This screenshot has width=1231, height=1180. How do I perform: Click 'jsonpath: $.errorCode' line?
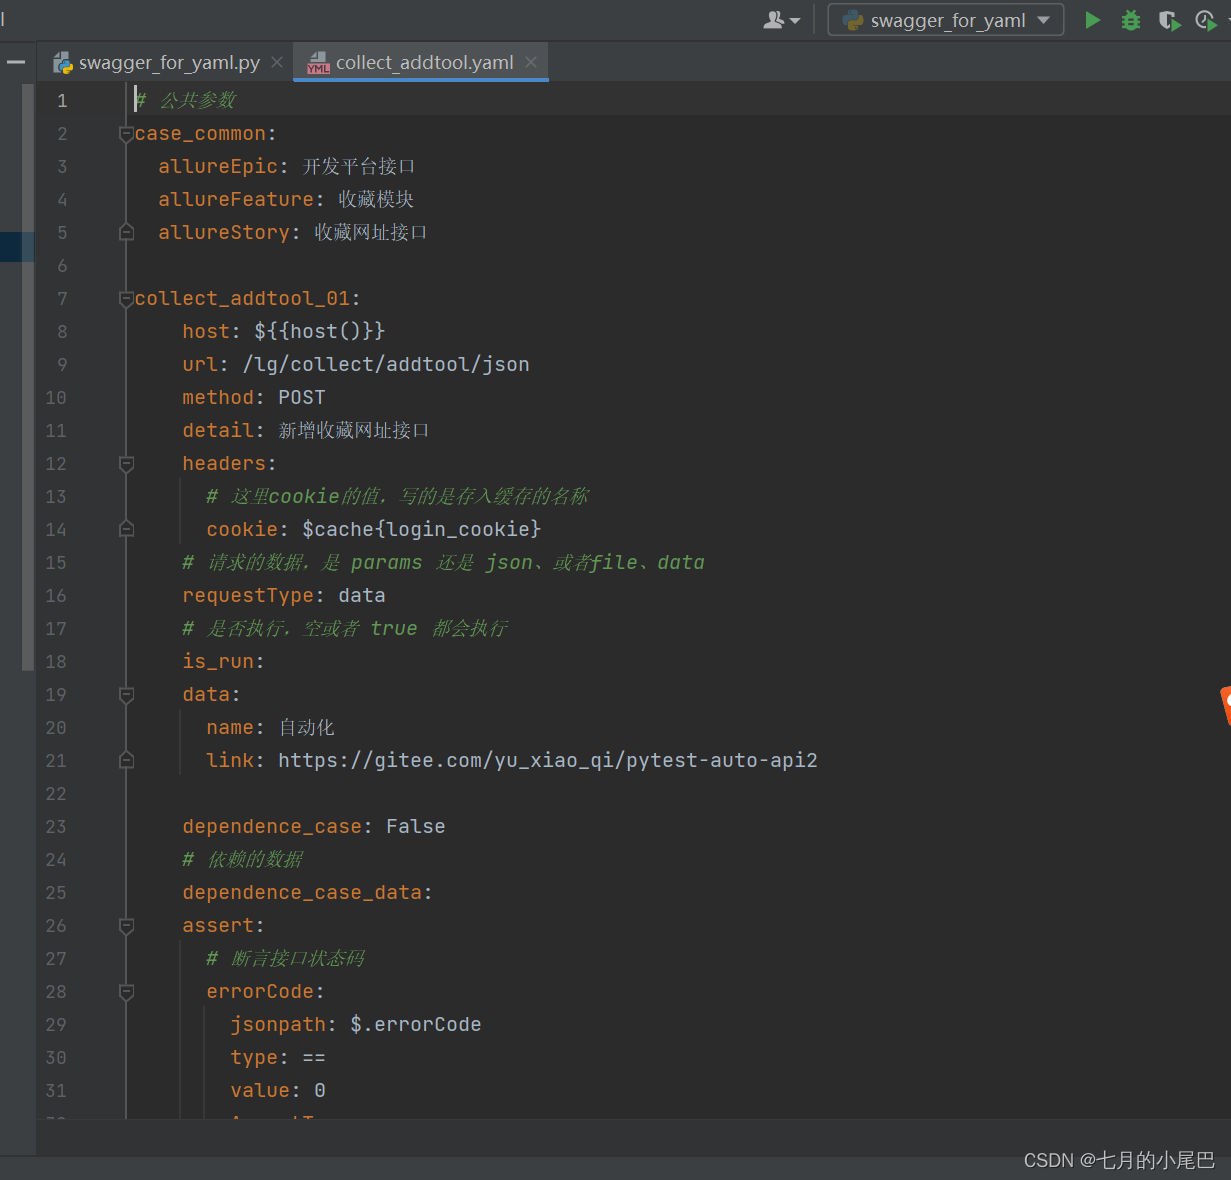click(x=356, y=1025)
